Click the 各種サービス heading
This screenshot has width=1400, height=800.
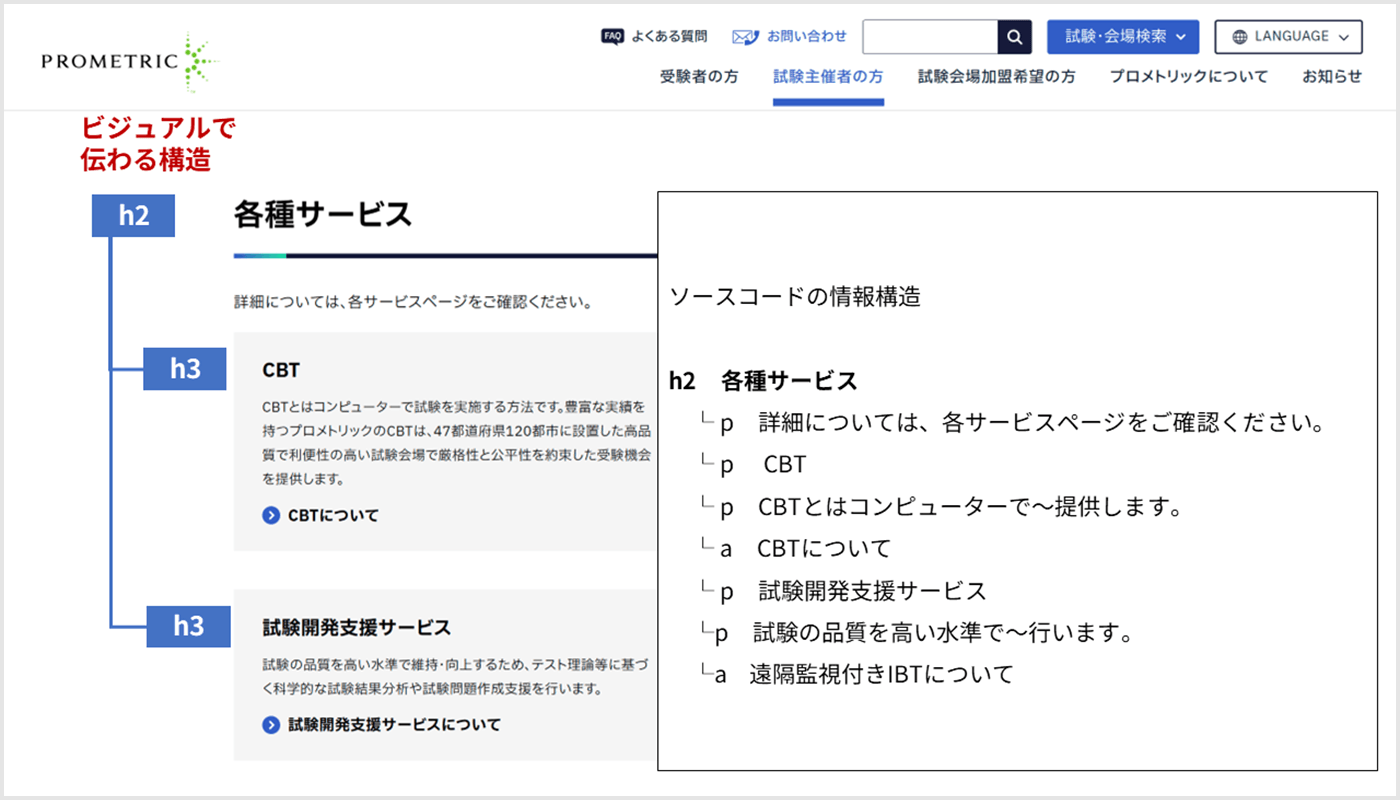point(323,214)
